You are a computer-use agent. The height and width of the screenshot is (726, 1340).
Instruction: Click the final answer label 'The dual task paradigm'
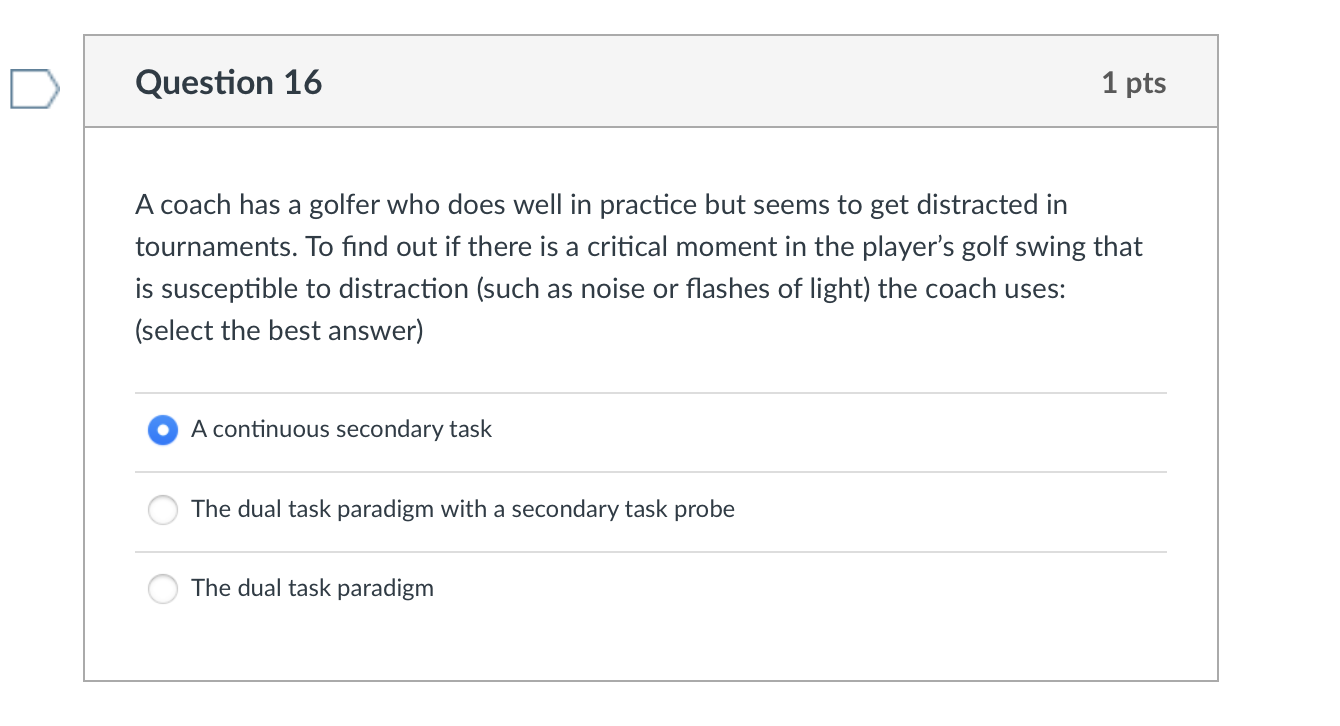coord(312,588)
